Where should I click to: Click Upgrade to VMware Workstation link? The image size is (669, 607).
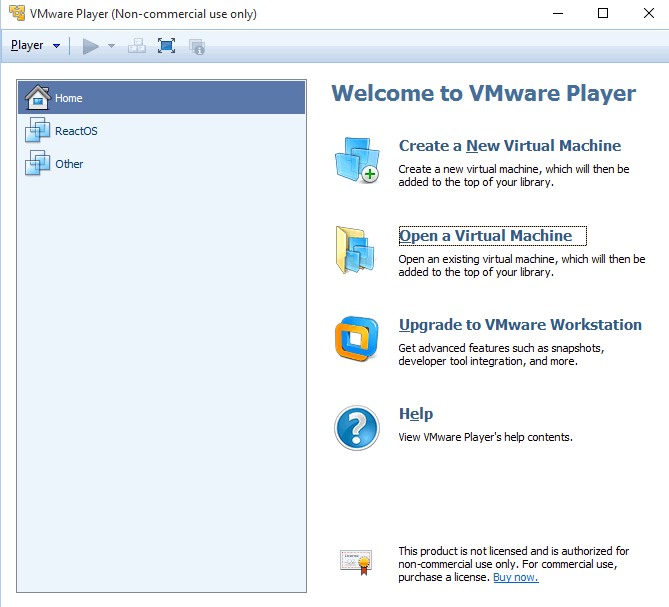point(520,325)
